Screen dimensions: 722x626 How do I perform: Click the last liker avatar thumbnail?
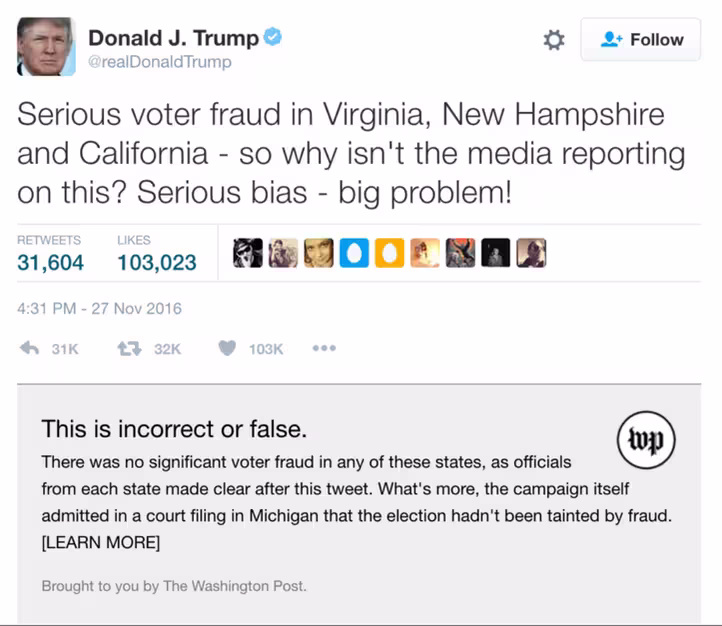531,253
